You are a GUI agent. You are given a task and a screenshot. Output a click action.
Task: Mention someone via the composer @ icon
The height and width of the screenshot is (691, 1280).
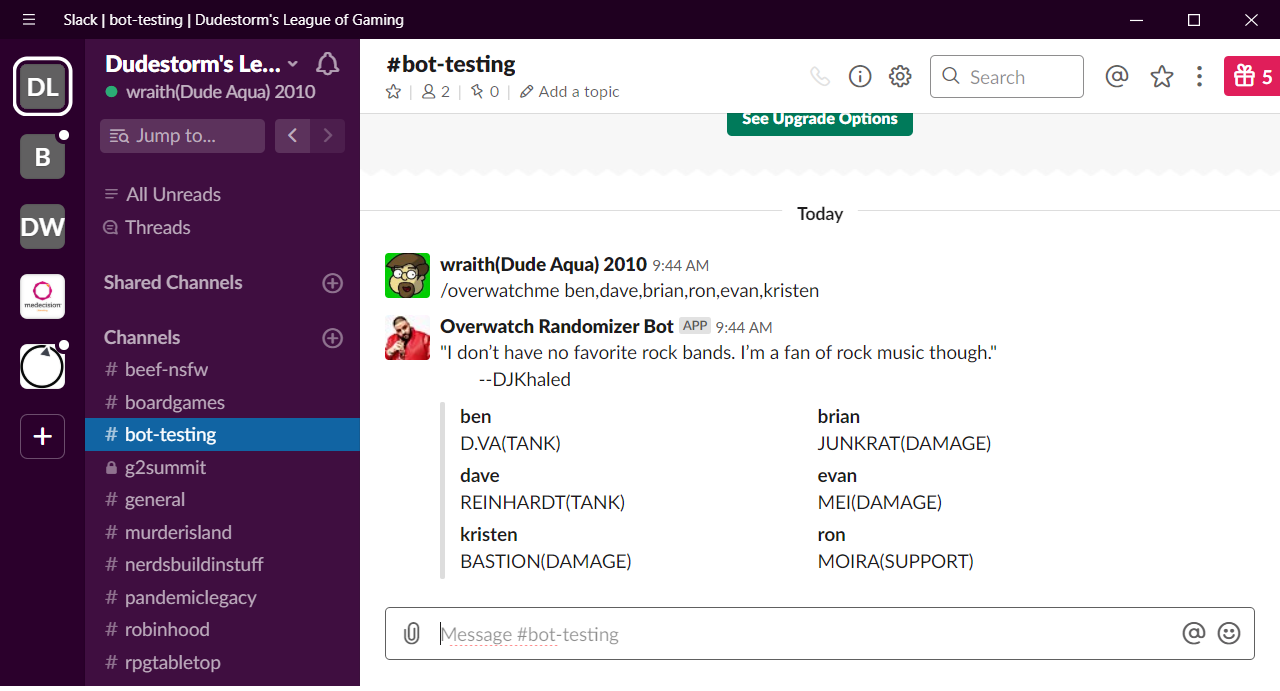coord(1194,633)
